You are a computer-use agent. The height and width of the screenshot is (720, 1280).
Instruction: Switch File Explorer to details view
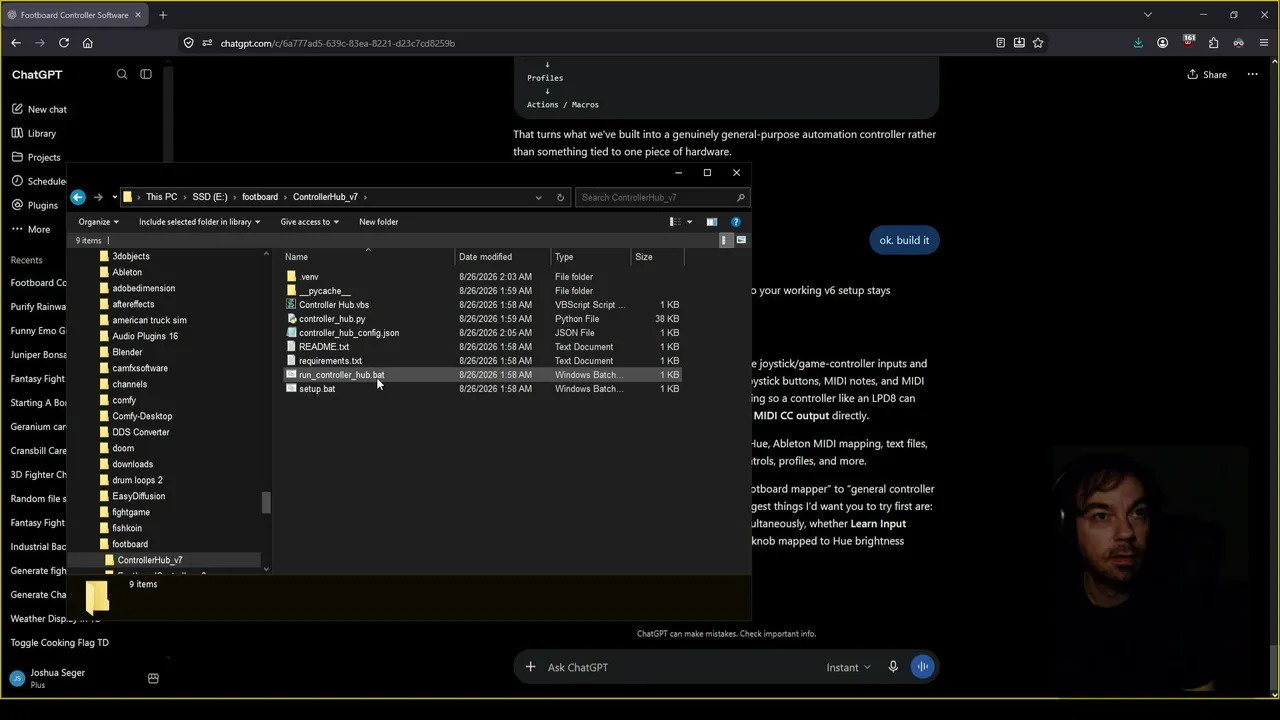[x=725, y=240]
